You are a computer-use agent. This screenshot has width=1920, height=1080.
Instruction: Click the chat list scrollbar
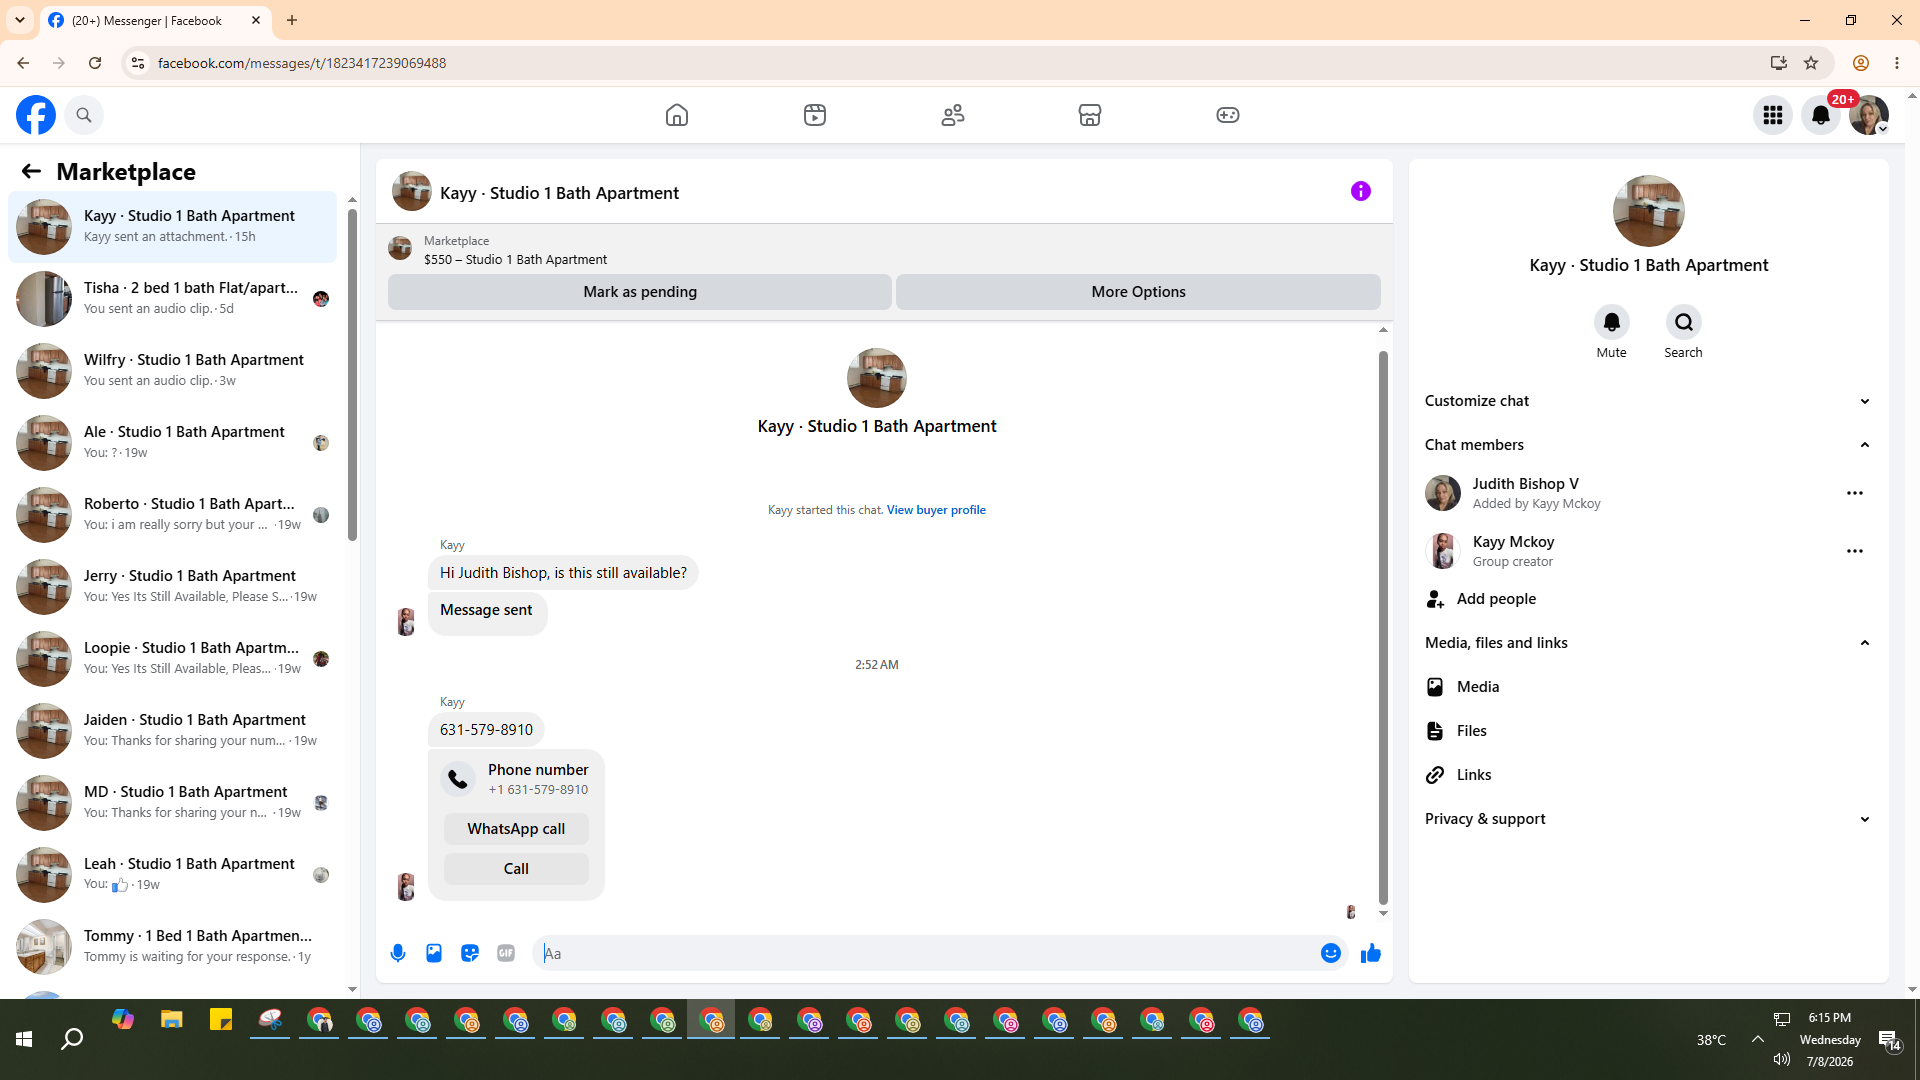(x=352, y=375)
